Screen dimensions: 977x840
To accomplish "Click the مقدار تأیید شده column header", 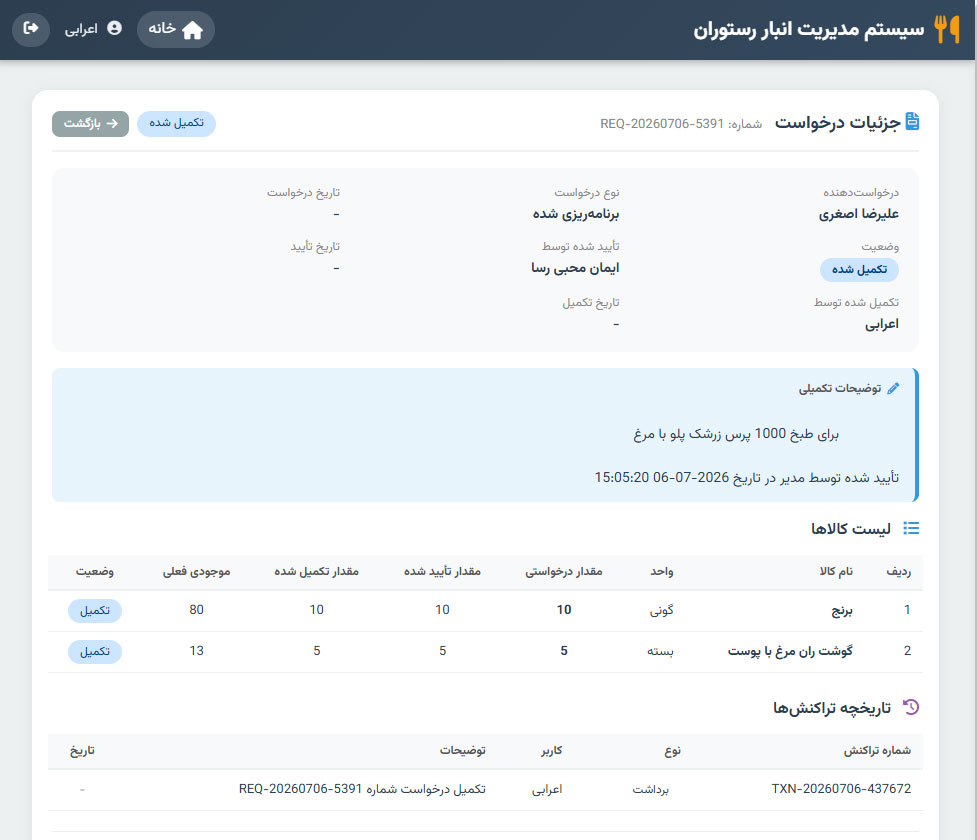I will [x=442, y=571].
